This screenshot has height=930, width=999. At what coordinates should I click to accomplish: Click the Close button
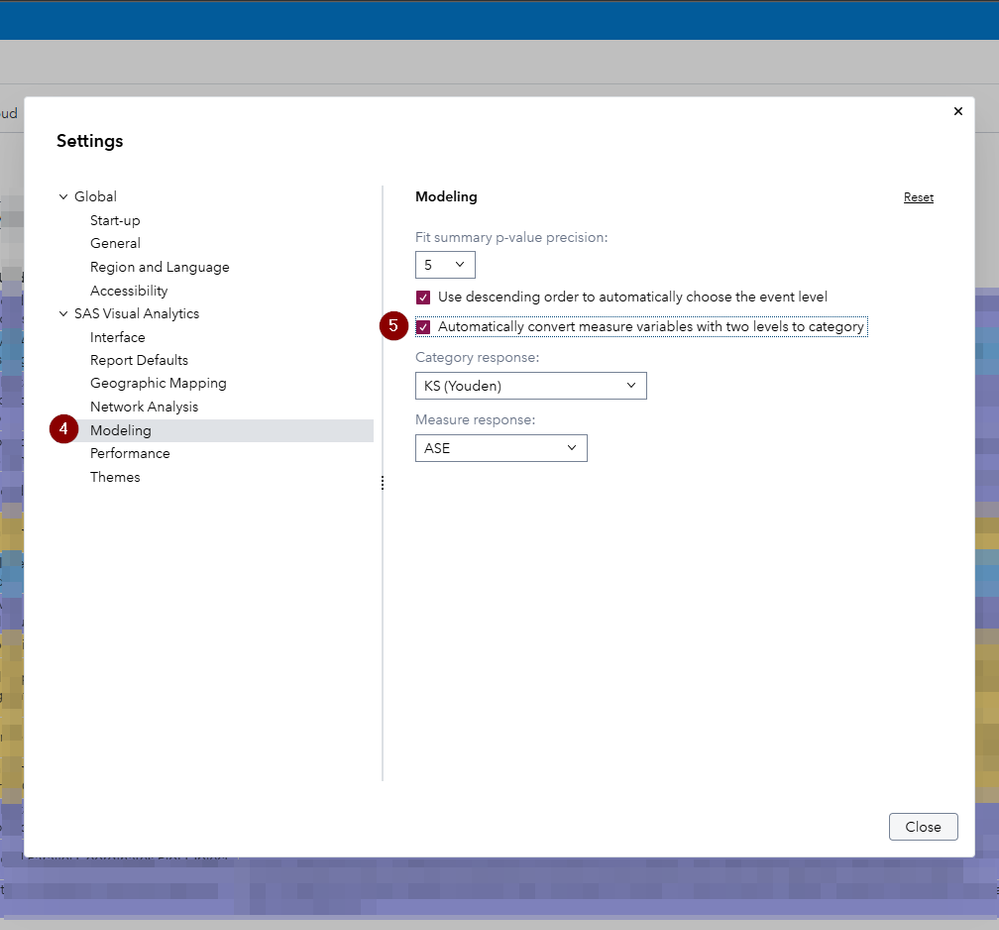923,827
